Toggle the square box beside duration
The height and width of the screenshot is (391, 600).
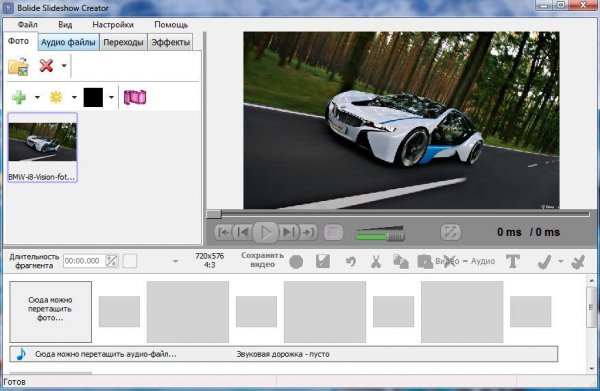[130, 261]
